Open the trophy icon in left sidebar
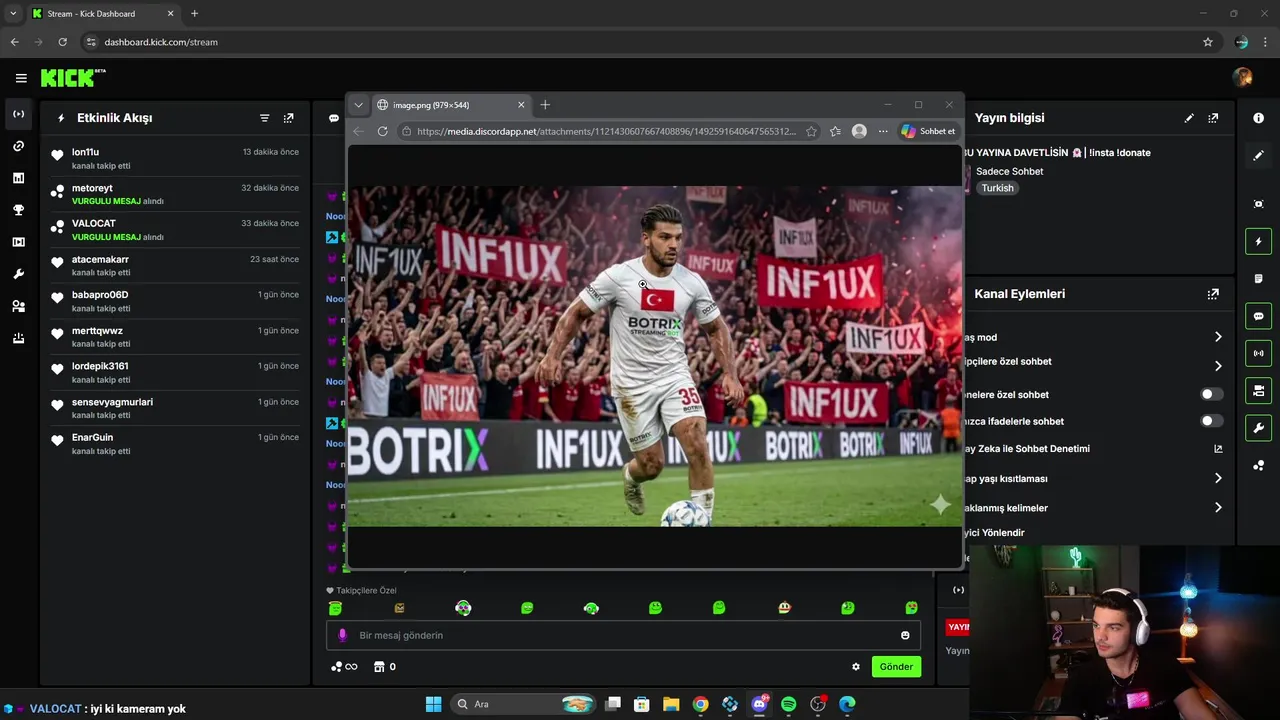Screen dimensions: 1280x720 pos(18,210)
